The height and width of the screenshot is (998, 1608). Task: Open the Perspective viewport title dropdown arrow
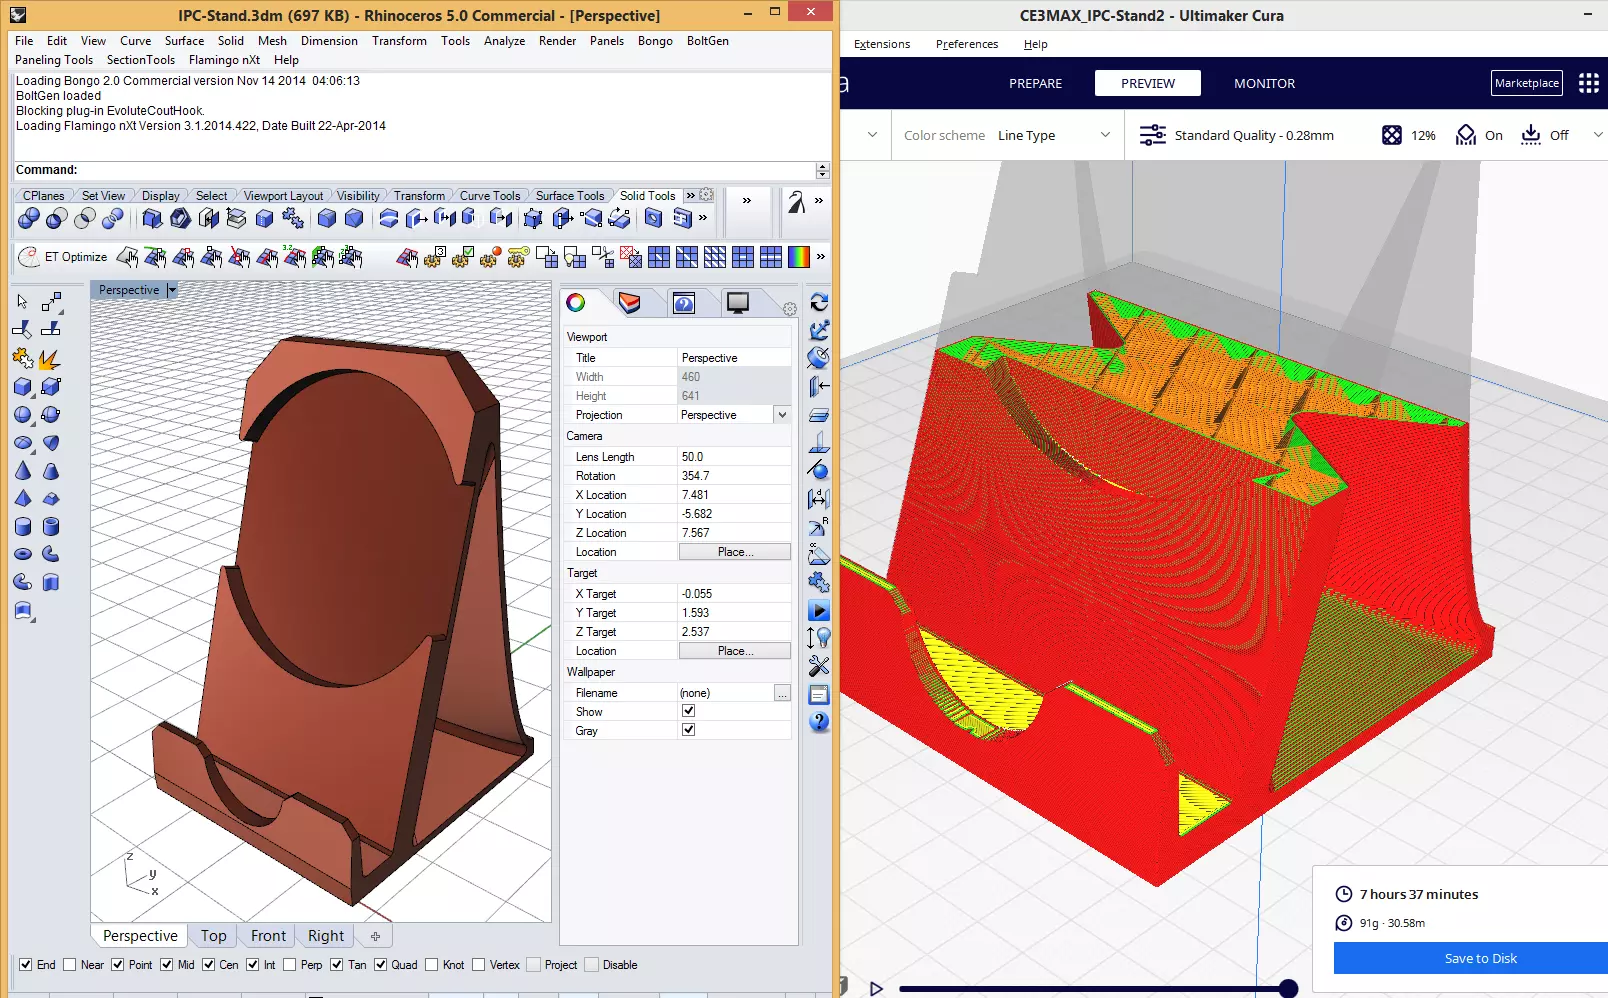click(x=172, y=290)
